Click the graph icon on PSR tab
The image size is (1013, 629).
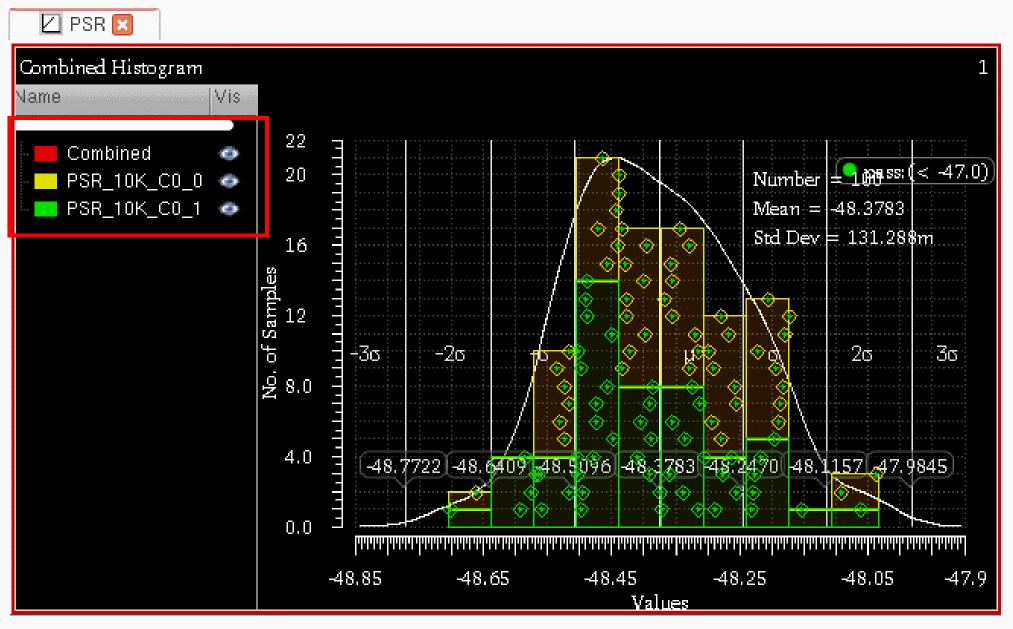pos(49,24)
